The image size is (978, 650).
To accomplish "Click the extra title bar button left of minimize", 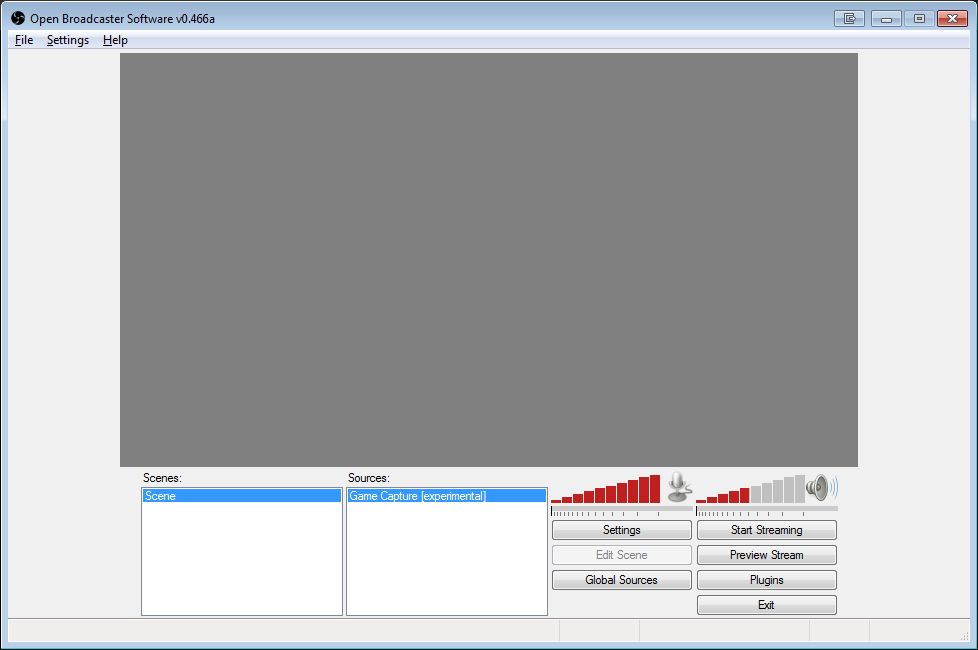I will coord(850,18).
